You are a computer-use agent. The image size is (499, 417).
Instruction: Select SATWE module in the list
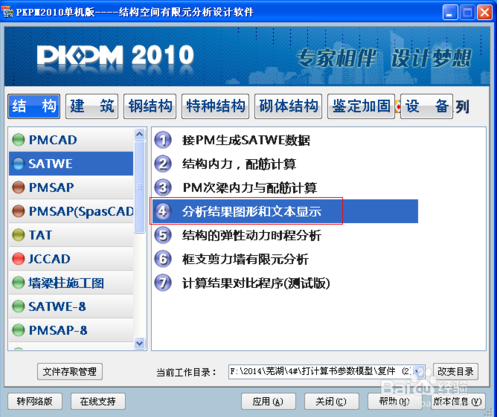click(x=71, y=163)
